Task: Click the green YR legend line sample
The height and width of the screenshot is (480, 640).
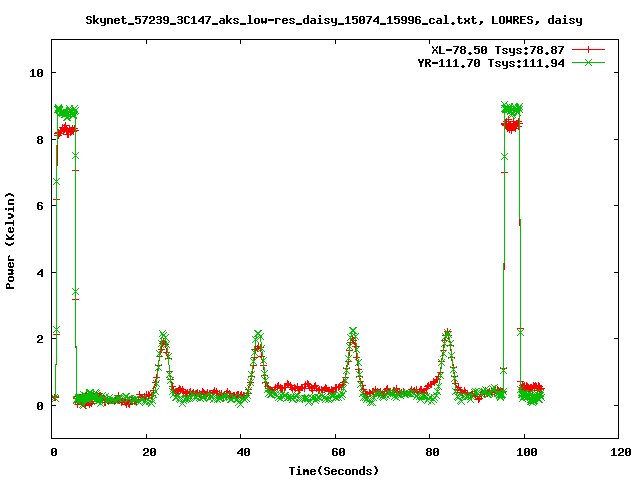Action: (x=588, y=62)
